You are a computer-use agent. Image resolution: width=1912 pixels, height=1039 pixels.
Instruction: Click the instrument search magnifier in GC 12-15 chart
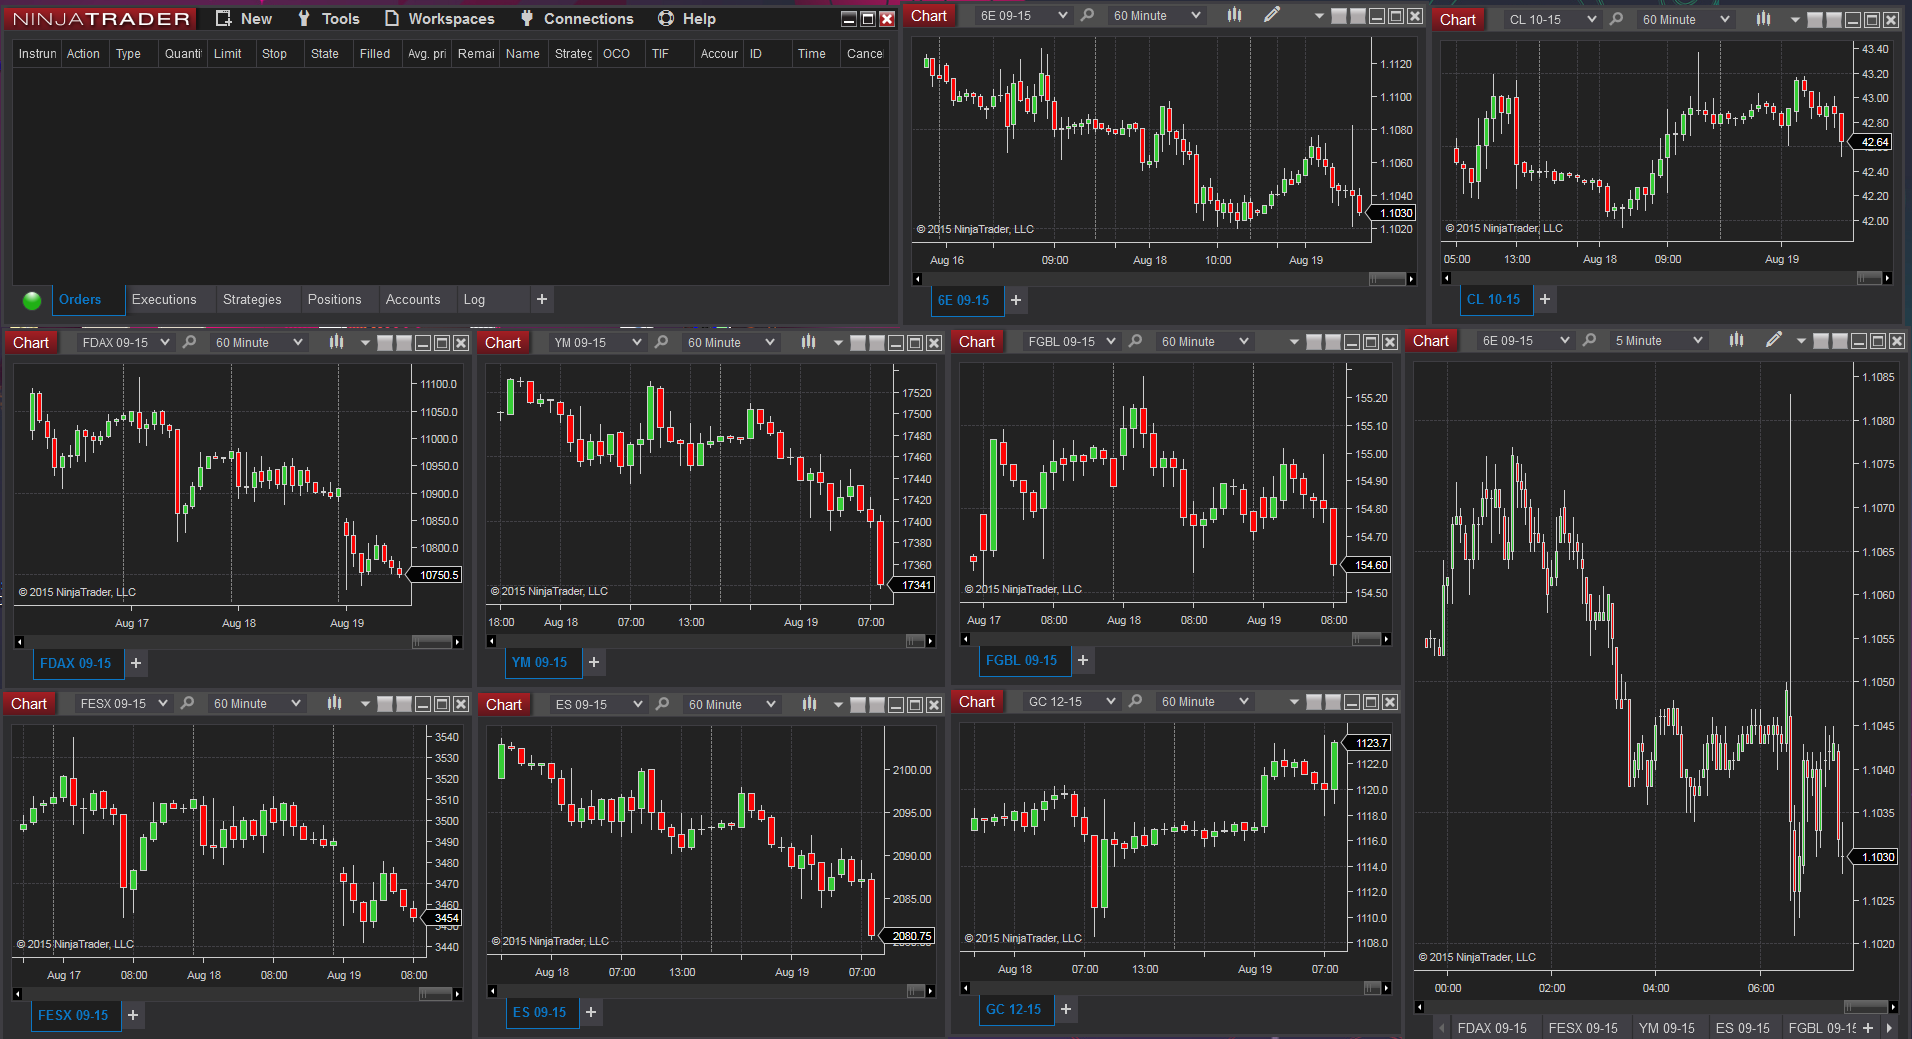(x=1135, y=702)
